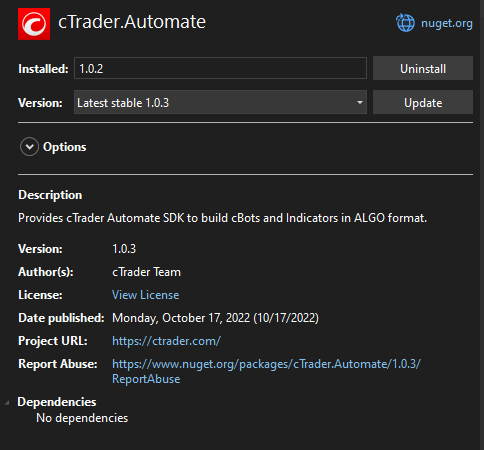Open the Version dropdown arrow
Screen dimensions: 484x450
pyautogui.click(x=360, y=102)
